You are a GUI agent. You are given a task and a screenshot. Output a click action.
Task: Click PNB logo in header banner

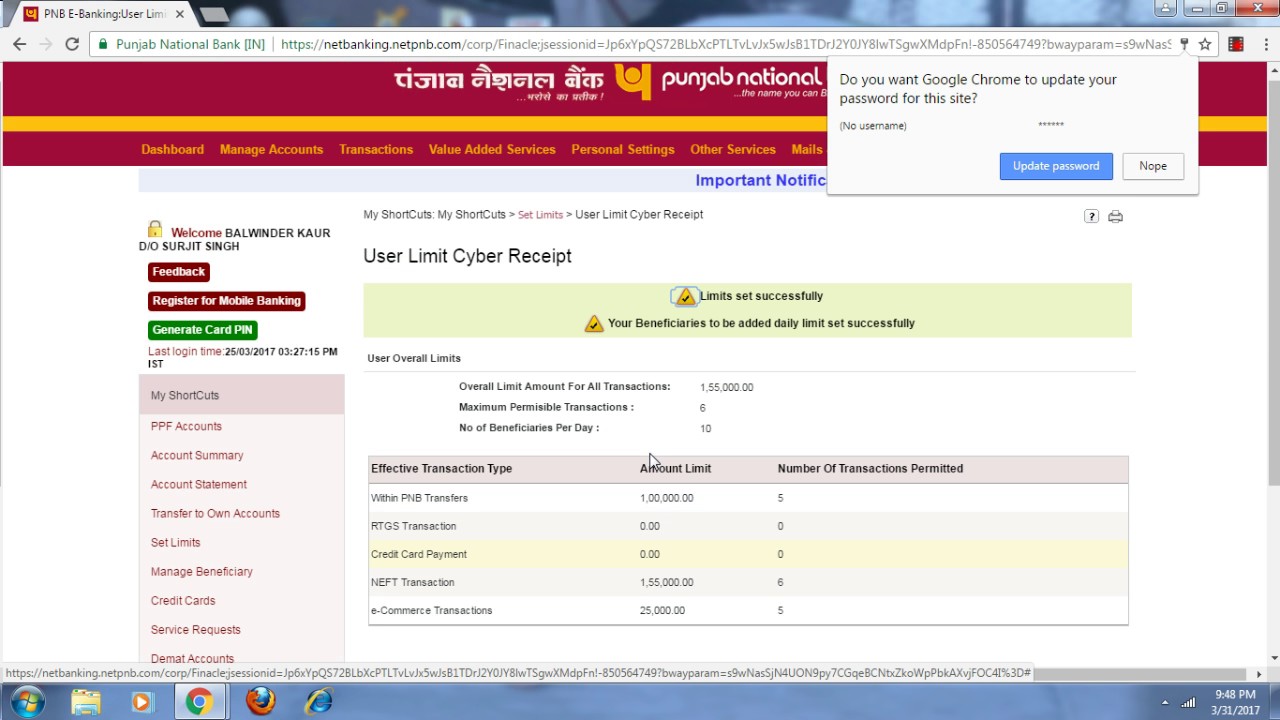click(x=633, y=82)
